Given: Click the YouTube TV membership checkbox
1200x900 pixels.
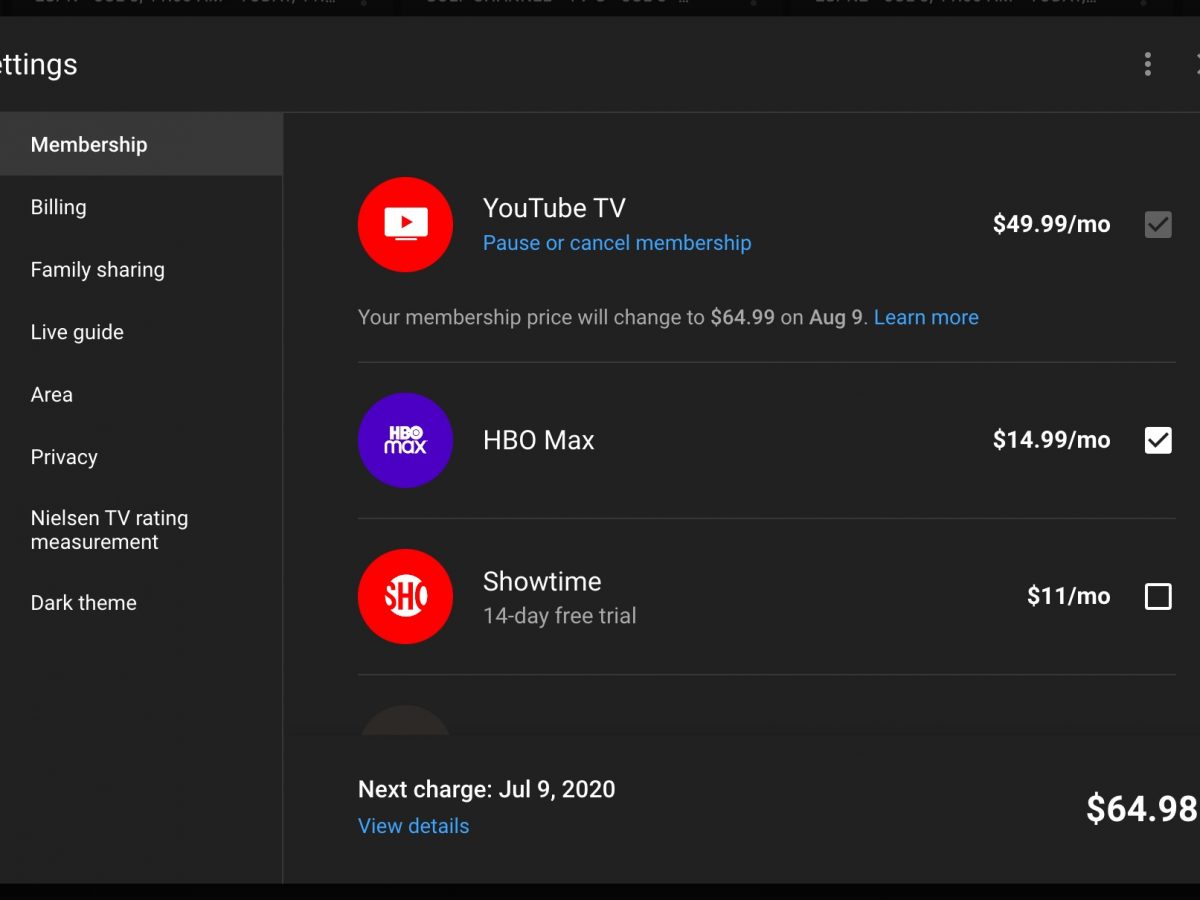Looking at the screenshot, I should [1158, 225].
